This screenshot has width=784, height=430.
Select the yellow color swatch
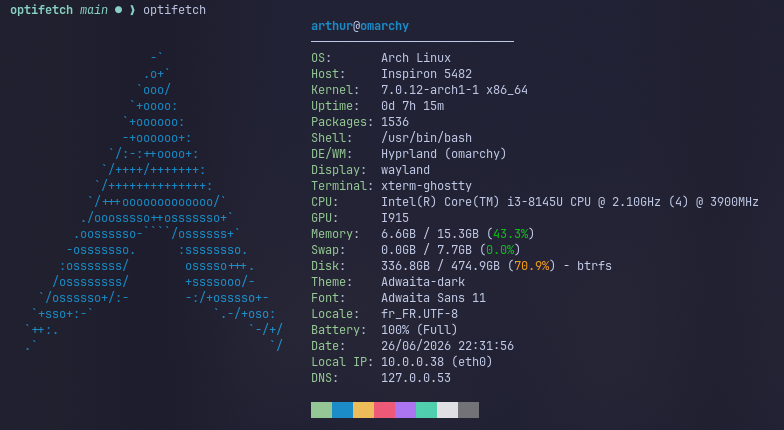(x=364, y=410)
